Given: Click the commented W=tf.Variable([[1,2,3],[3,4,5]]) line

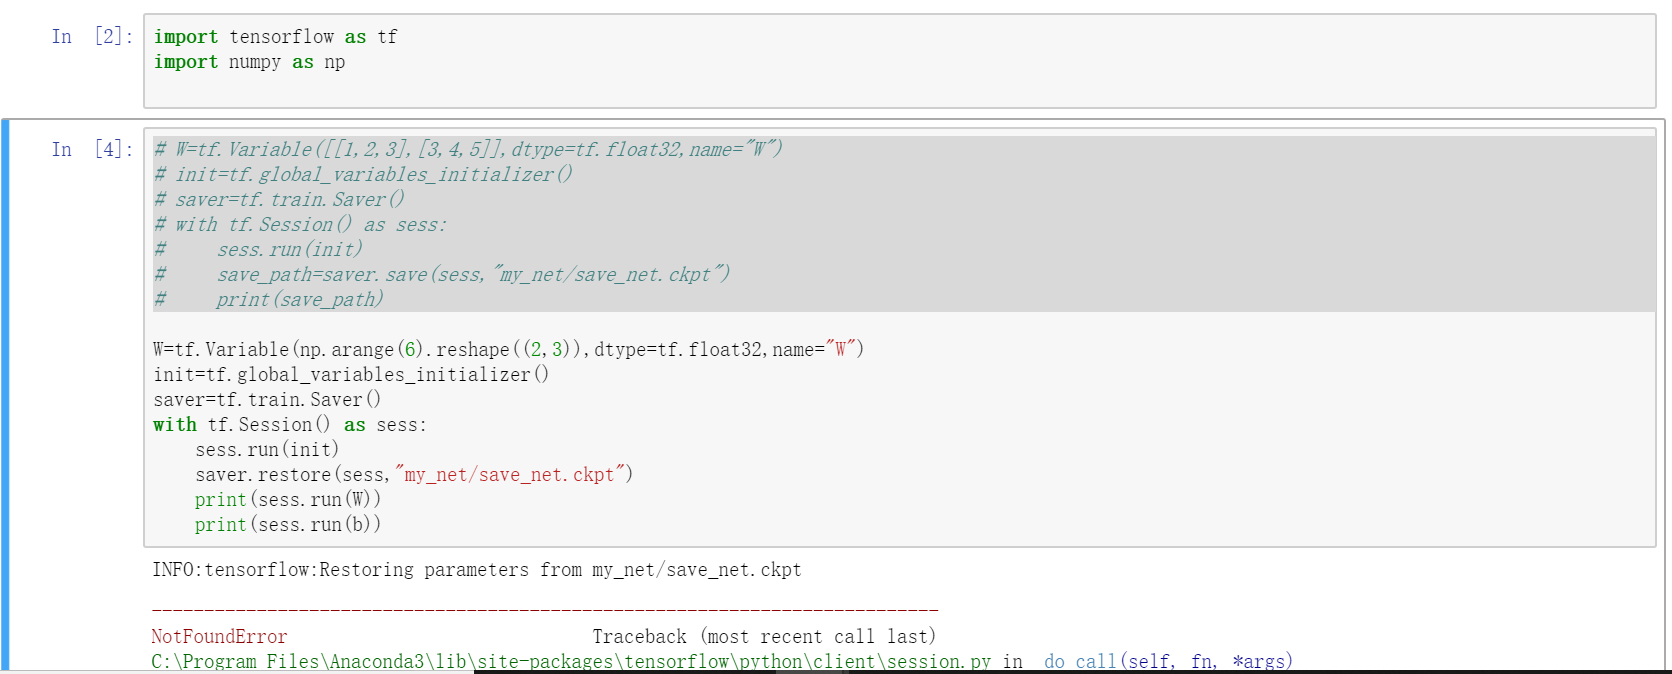Looking at the screenshot, I should click(x=468, y=150).
